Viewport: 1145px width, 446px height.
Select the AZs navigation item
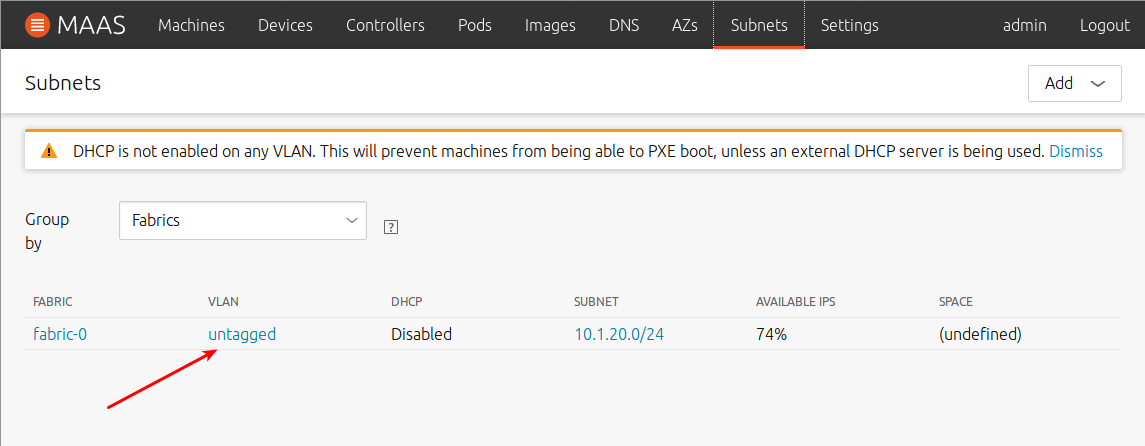684,25
